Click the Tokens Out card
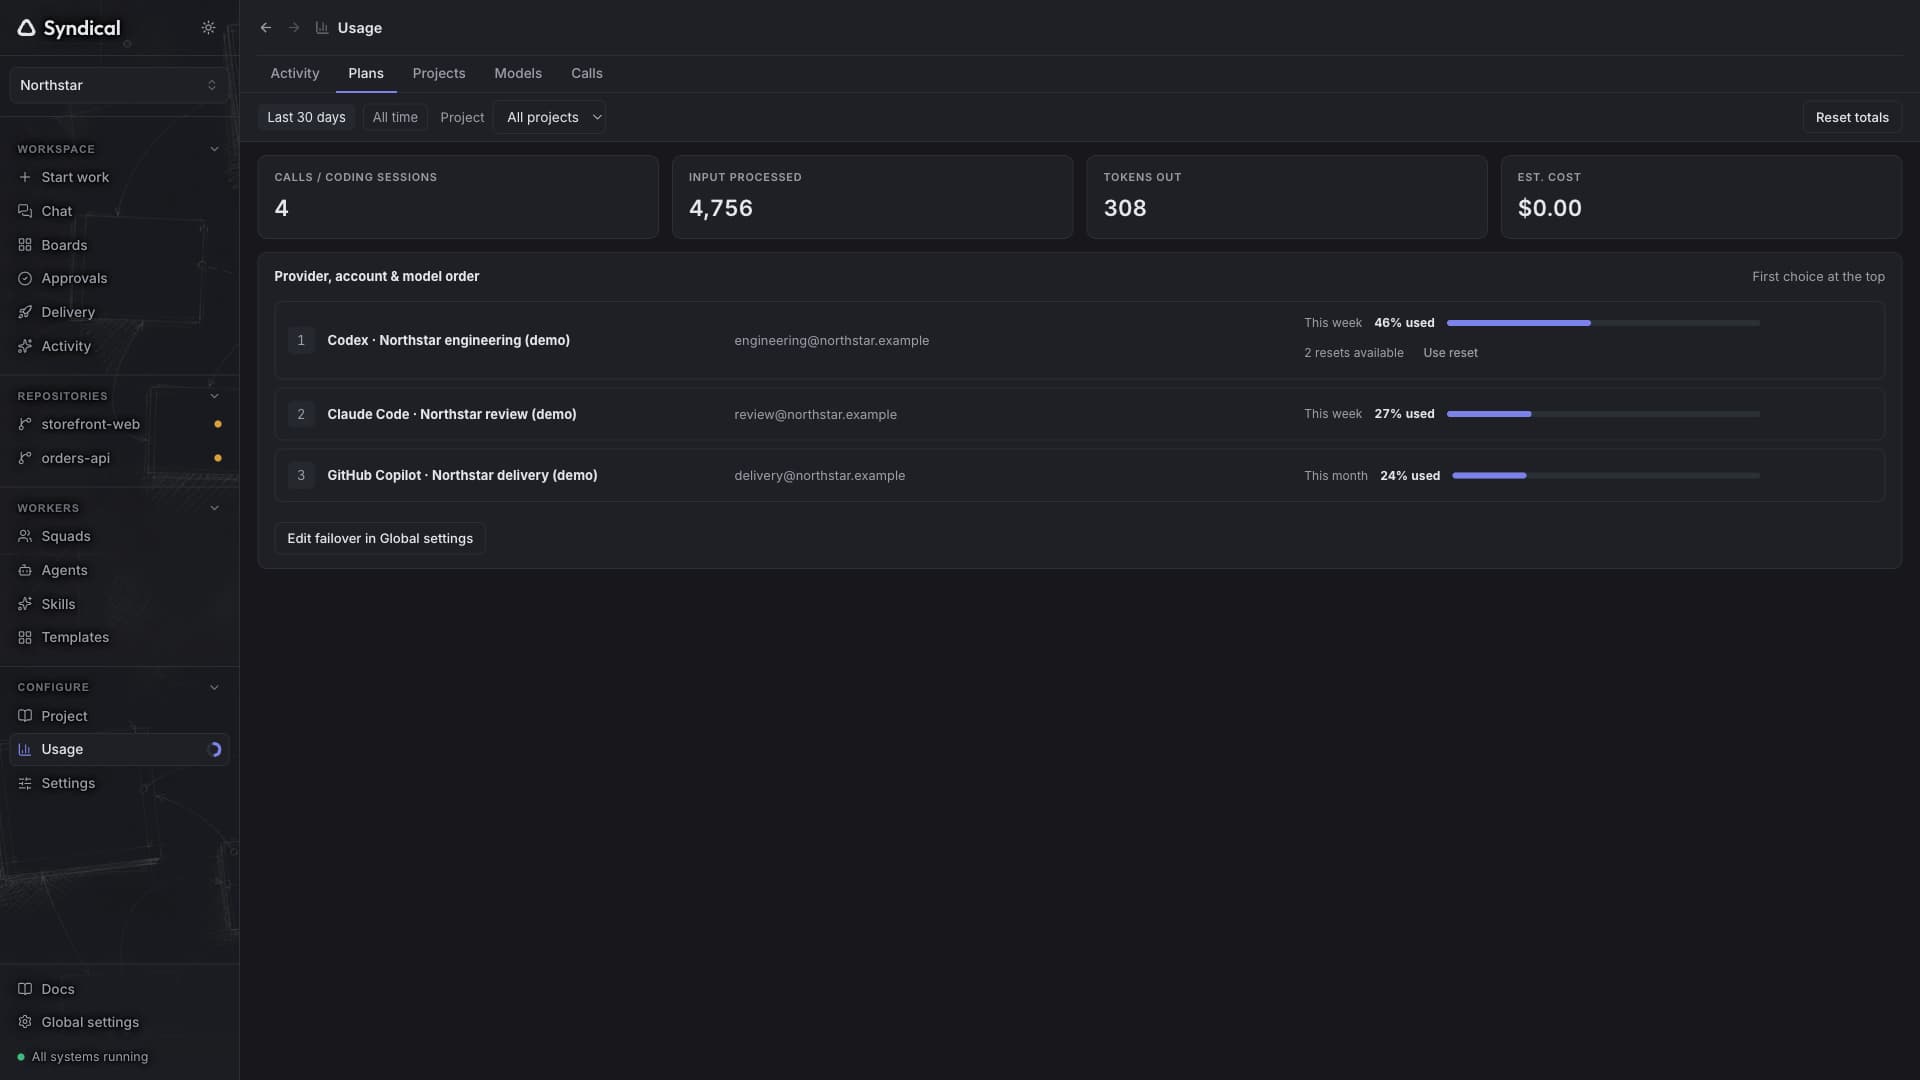1920x1080 pixels. (x=1287, y=197)
